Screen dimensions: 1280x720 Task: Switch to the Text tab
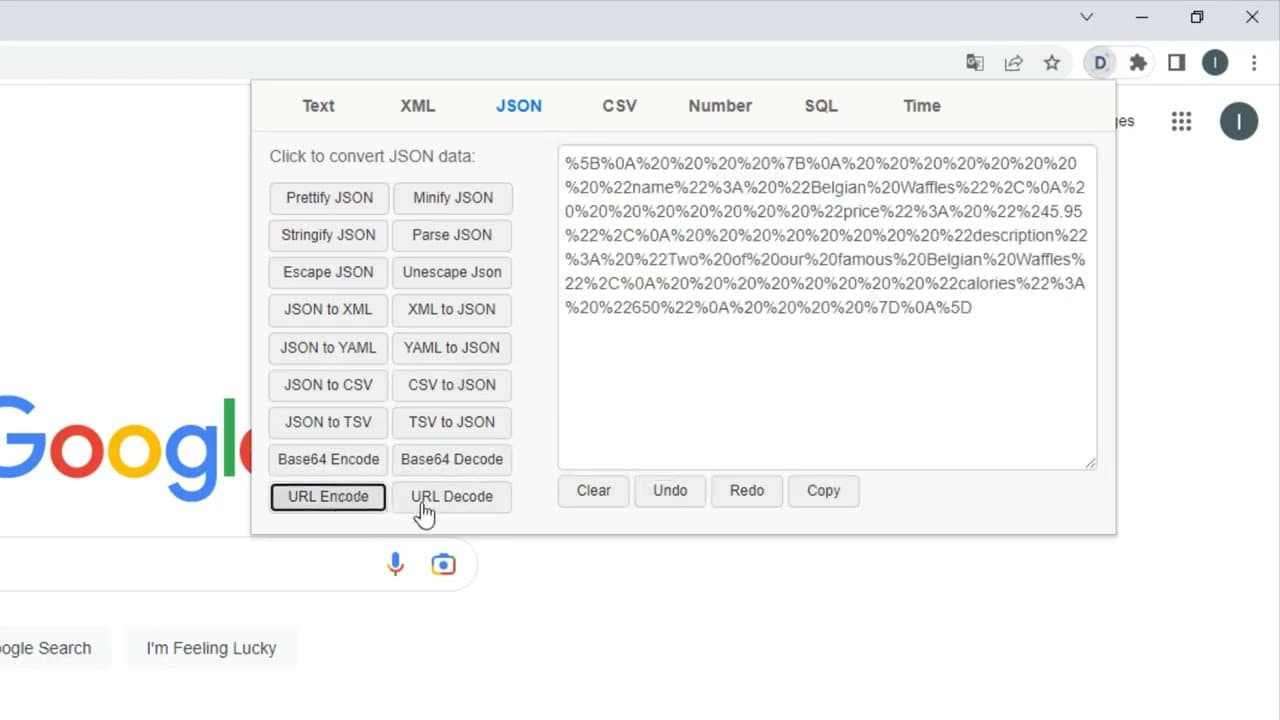click(x=318, y=106)
